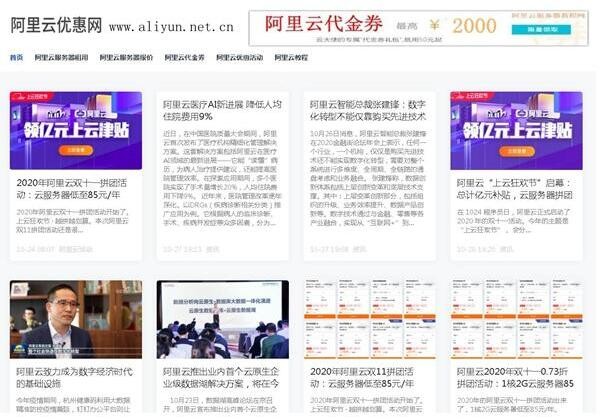Click the excerpt starting 10月26日消息 under 张建锋 article
The image size is (600, 419).
[x=368, y=178]
